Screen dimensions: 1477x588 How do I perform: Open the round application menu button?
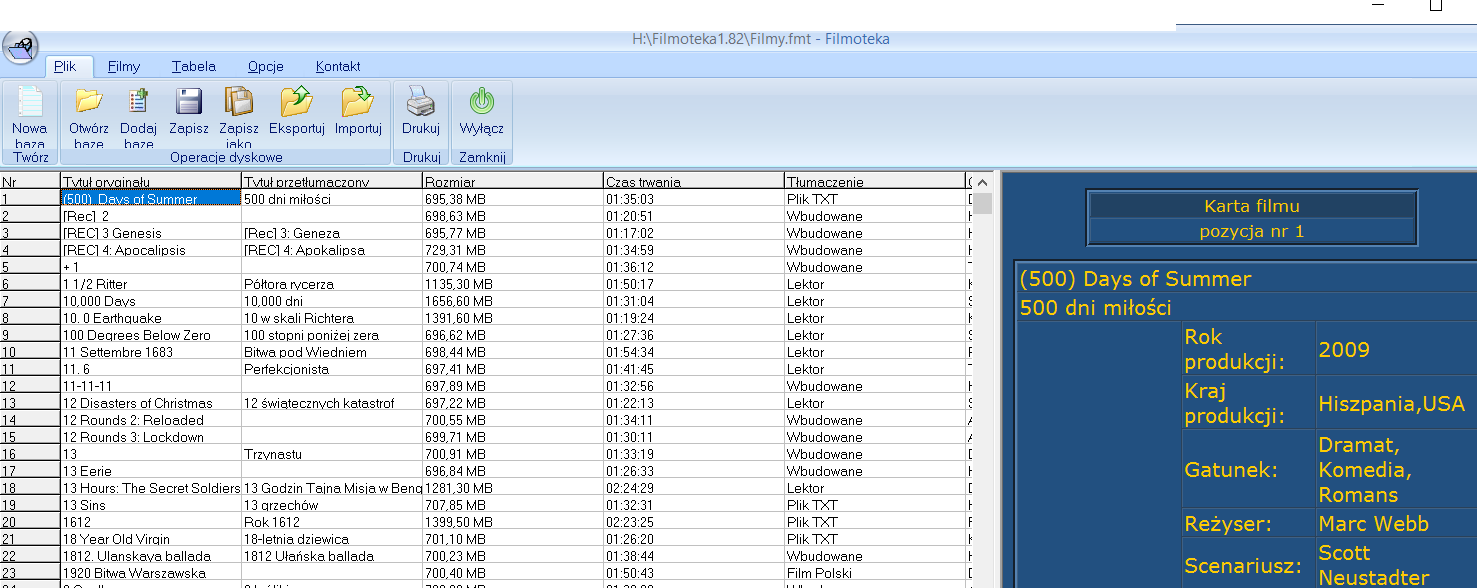coord(20,47)
